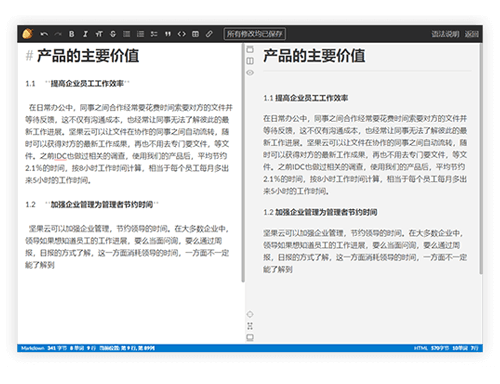Image resolution: width=500 pixels, height=384 pixels.
Task: Insert task checklist icon
Action: [x=154, y=34]
